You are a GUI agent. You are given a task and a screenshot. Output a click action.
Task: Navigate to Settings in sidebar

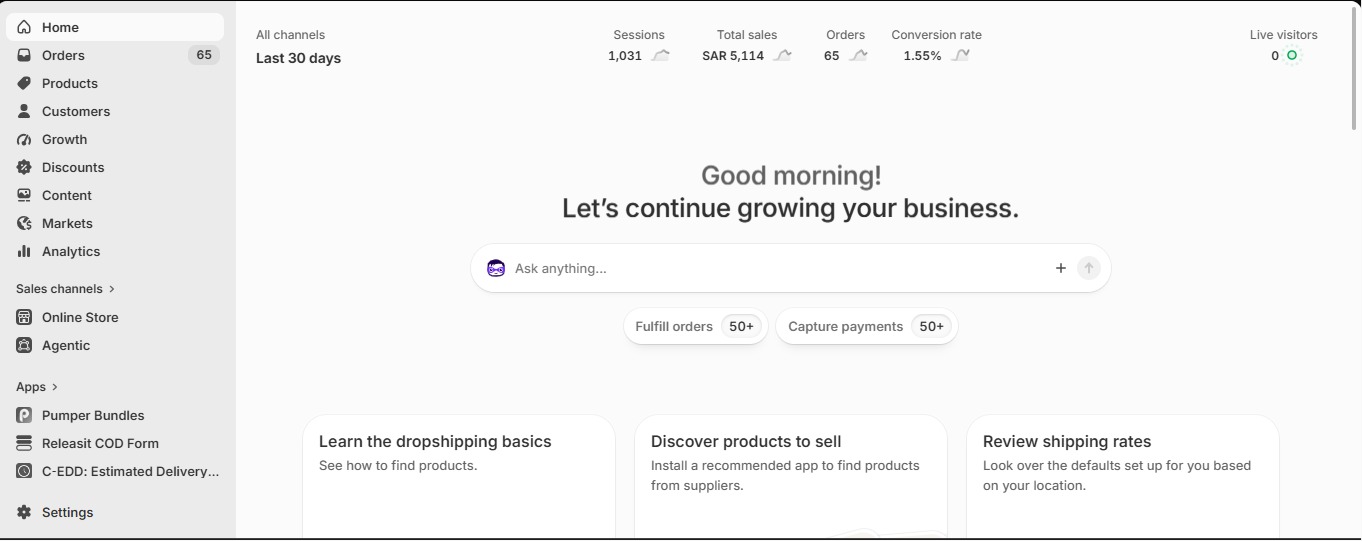coord(115,512)
